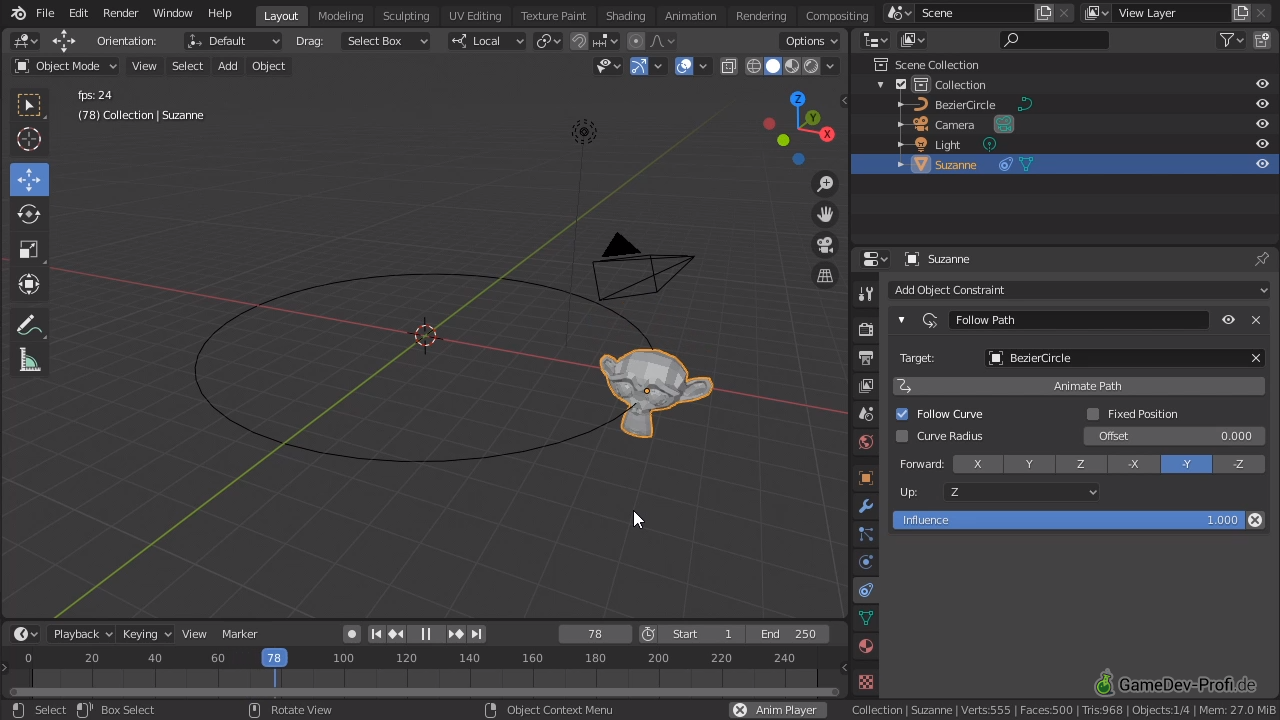1280x720 pixels.
Task: Open the Material properties tab
Action: point(866,645)
